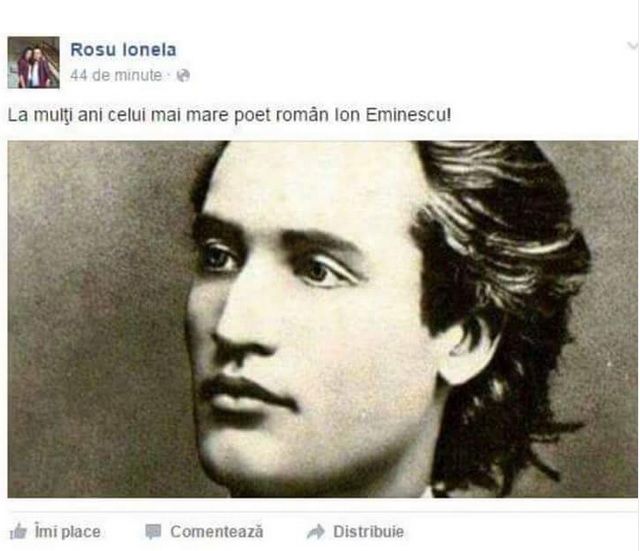Screen dimensions: 640x551
Task: Open the Rosu Ionela profile name link
Action: click(123, 49)
